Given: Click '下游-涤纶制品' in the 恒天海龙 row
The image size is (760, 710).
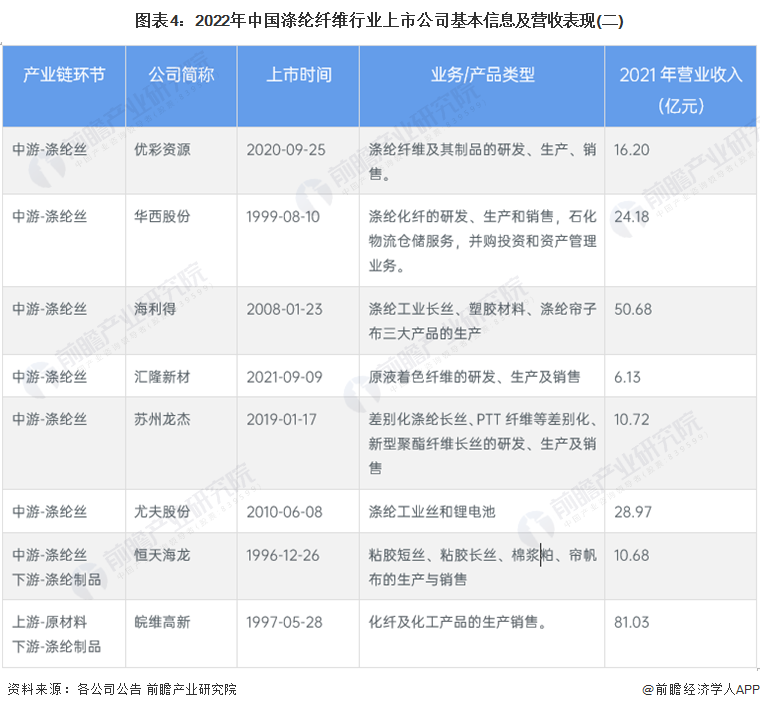Looking at the screenshot, I should [57, 580].
